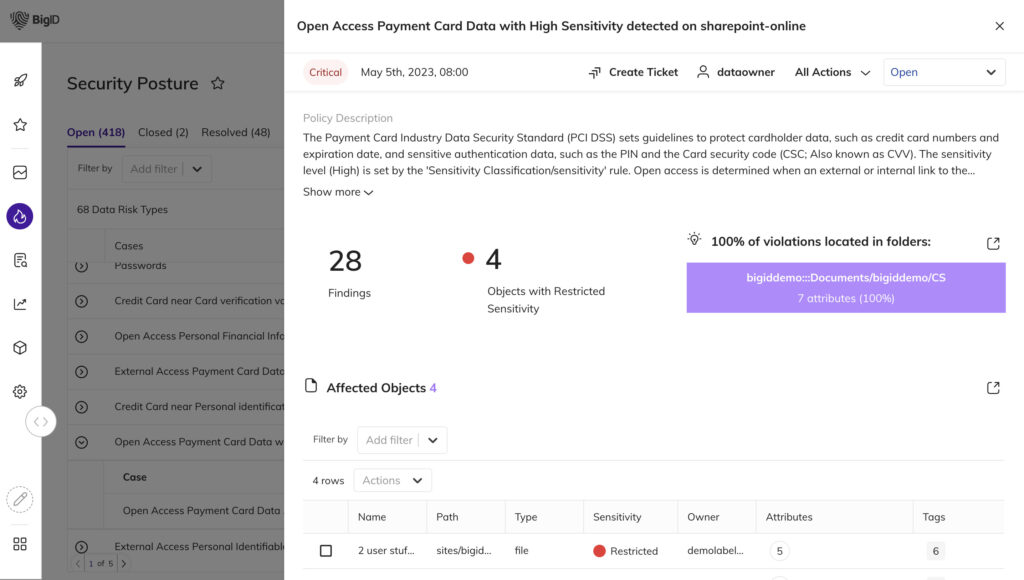Expand Show more in policy description
This screenshot has width=1024, height=580.
pos(338,192)
